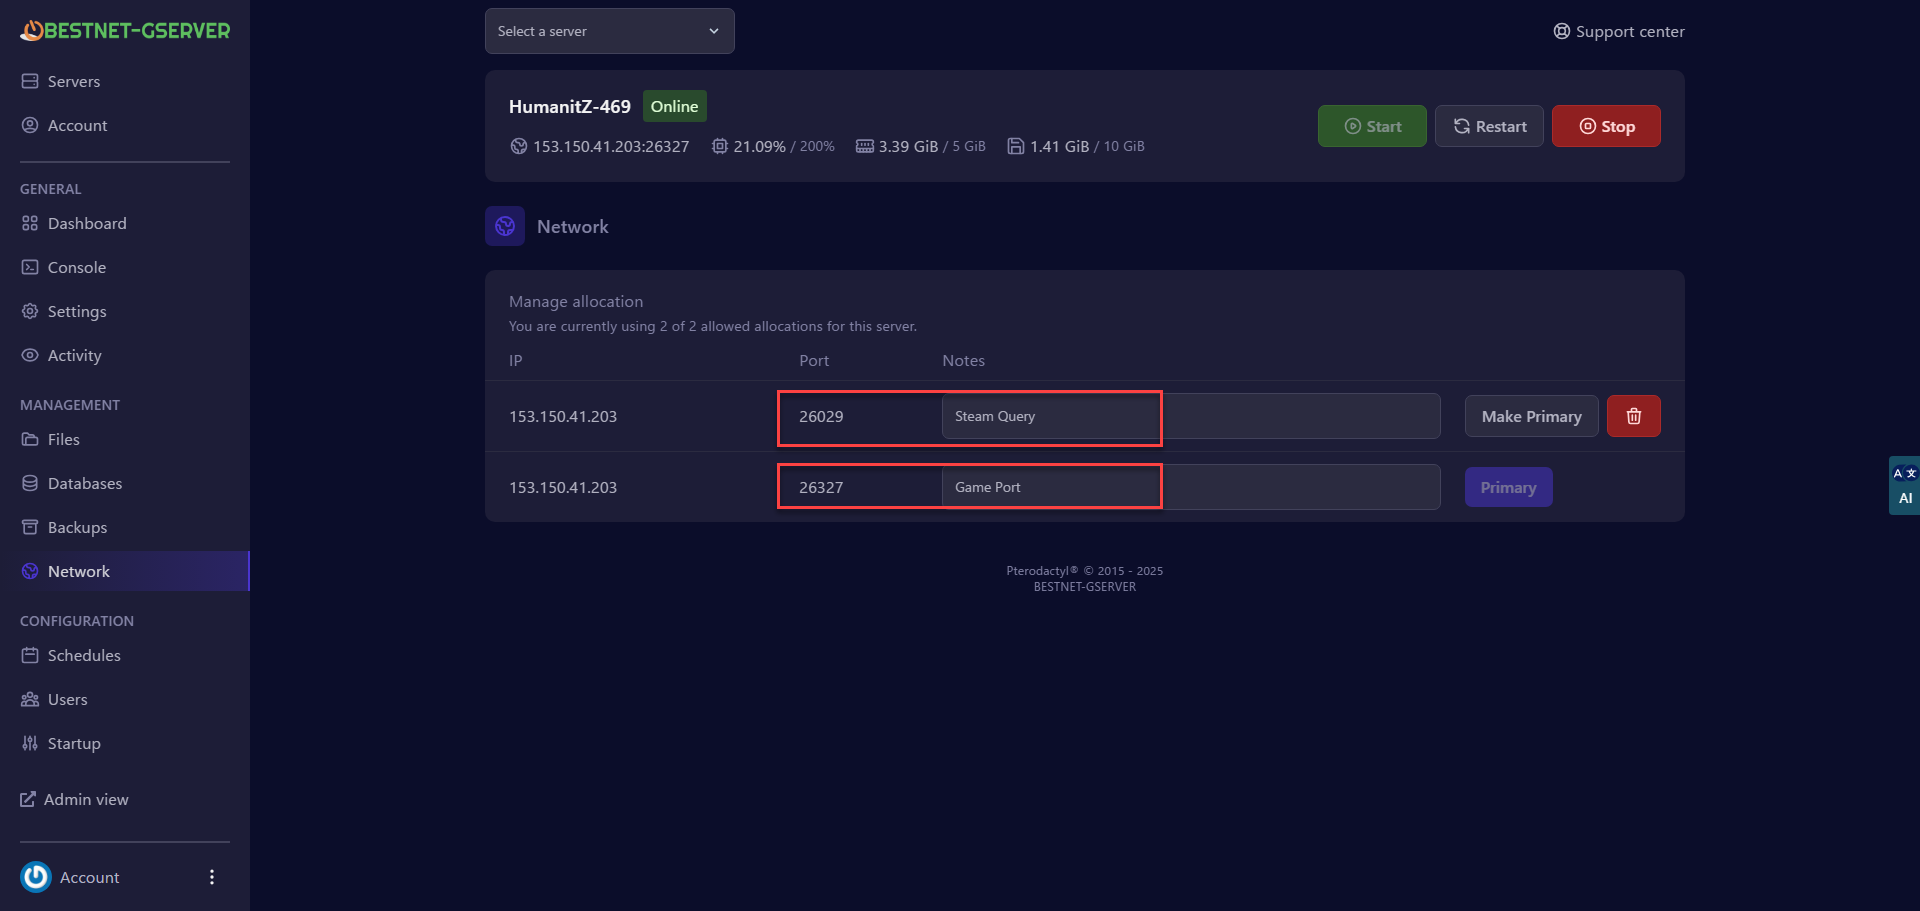Click the disk usage save icon
The image size is (1920, 911).
click(x=1016, y=146)
